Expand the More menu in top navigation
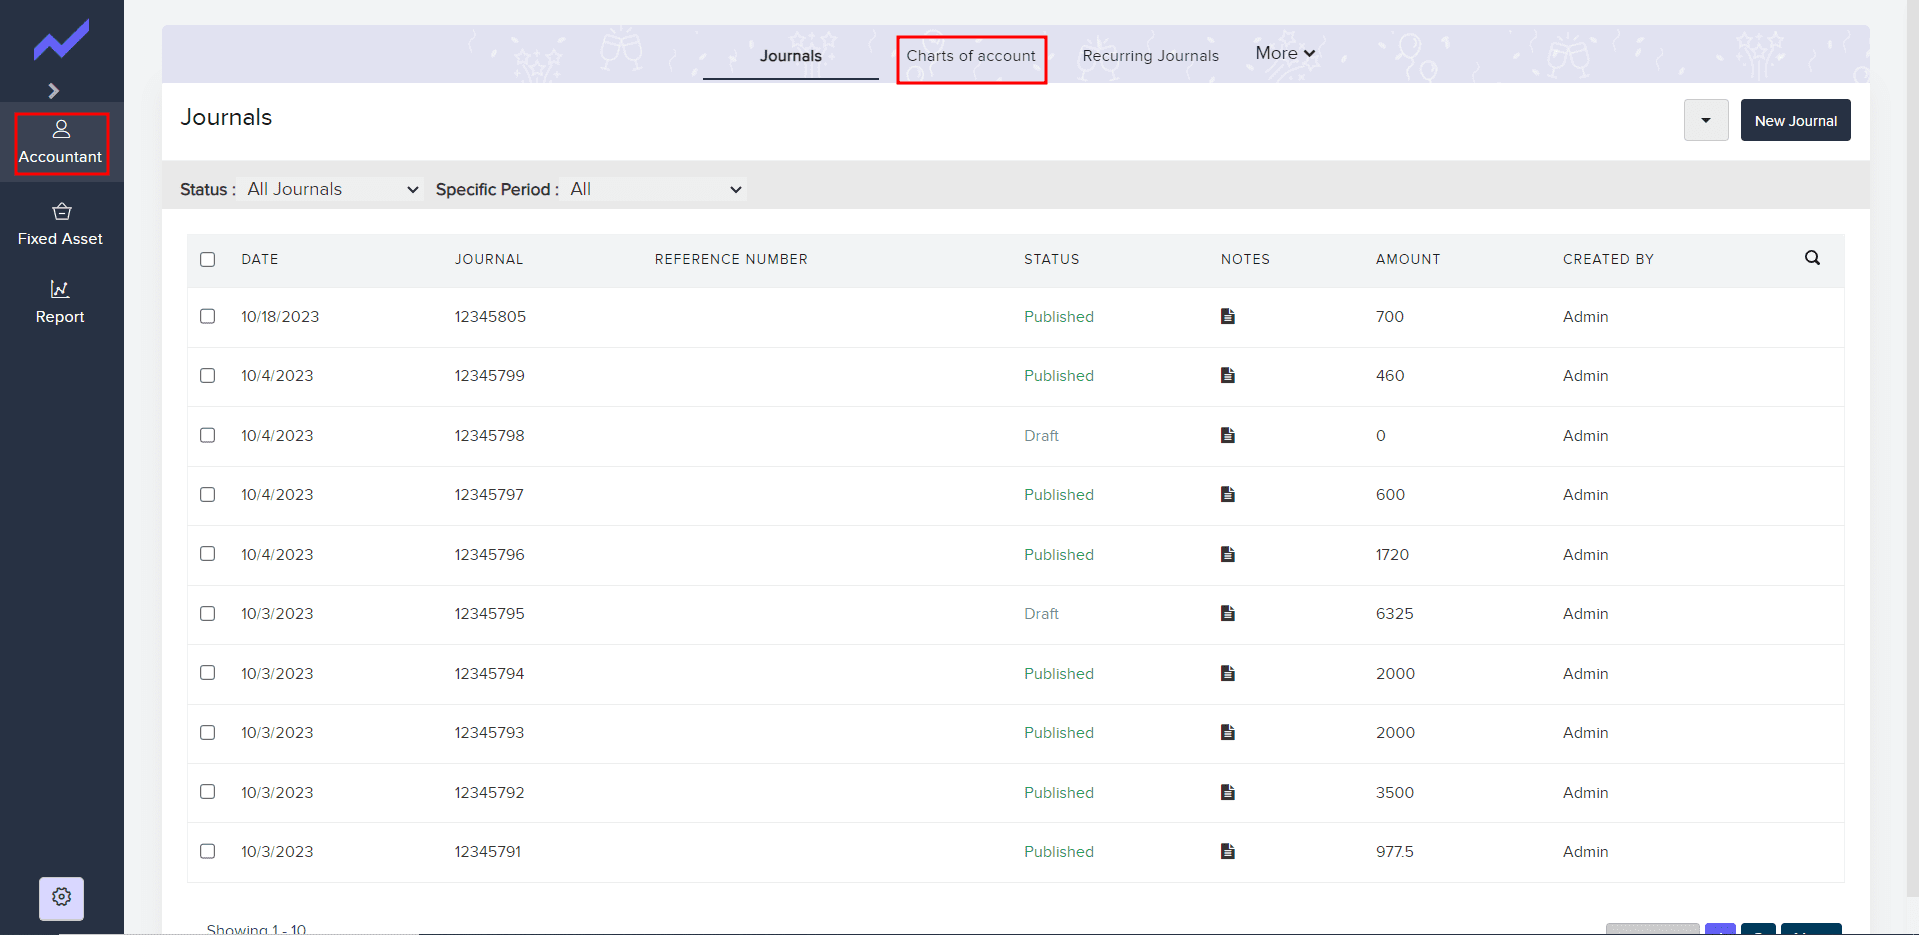1919x935 pixels. click(x=1285, y=54)
